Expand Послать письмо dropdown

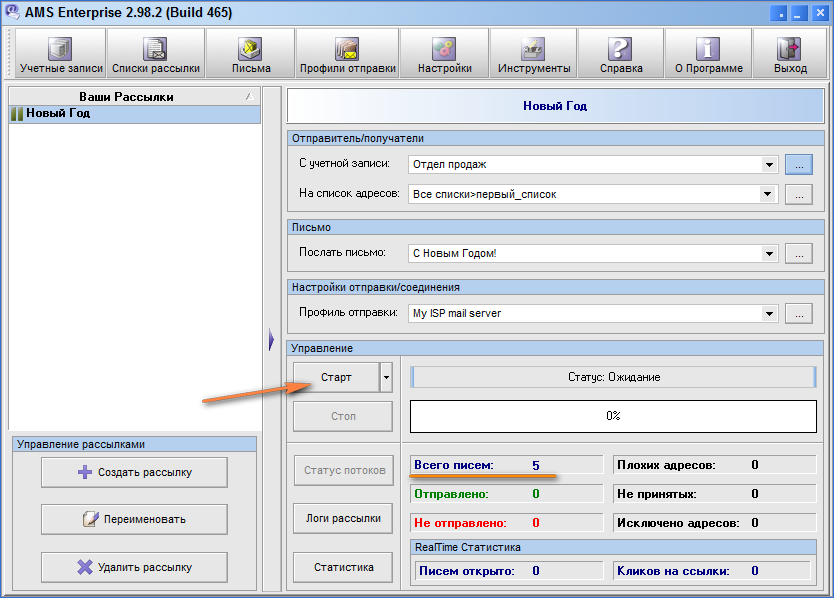(769, 254)
